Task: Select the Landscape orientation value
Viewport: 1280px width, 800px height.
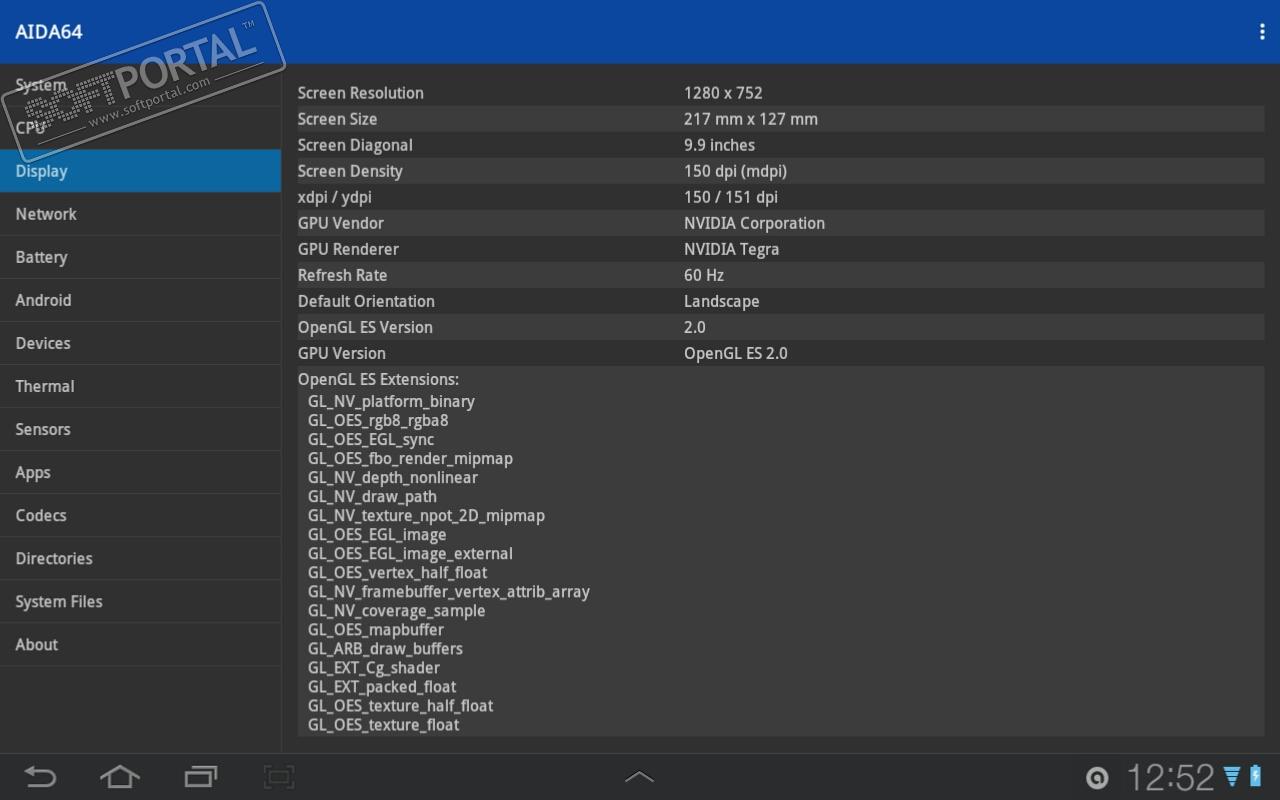Action: (721, 301)
